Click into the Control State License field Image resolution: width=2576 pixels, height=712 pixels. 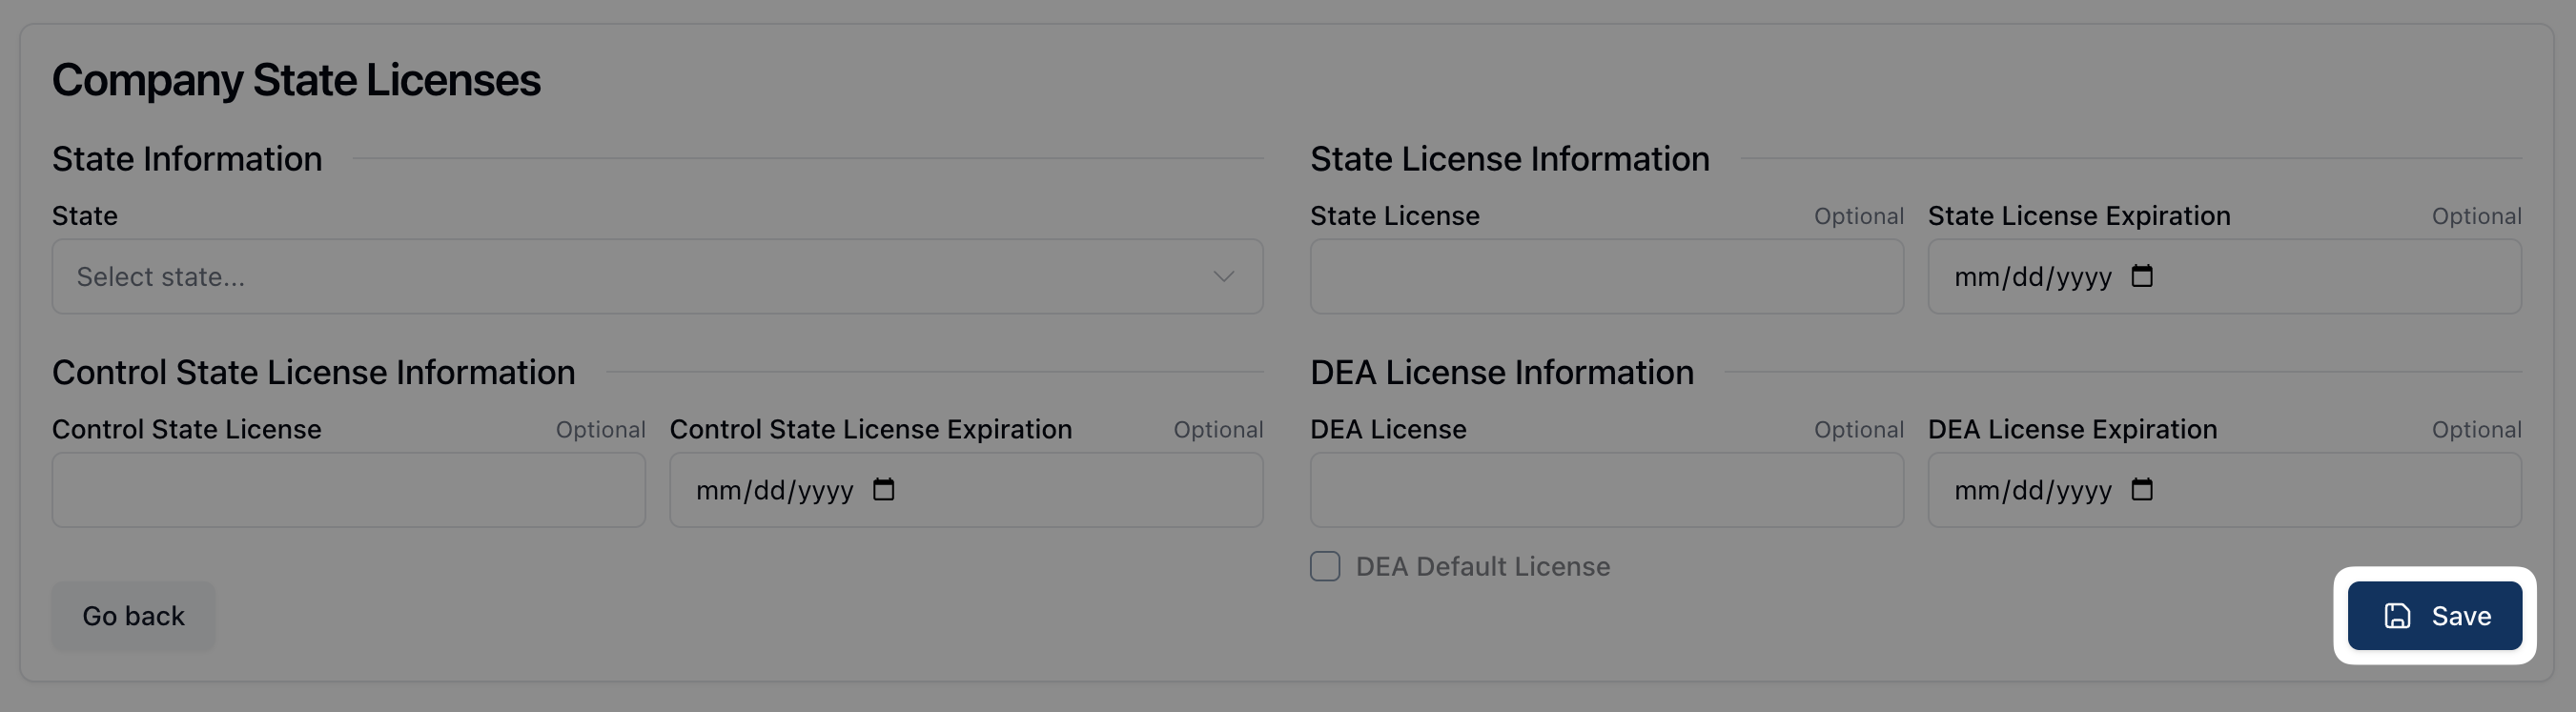pos(348,490)
